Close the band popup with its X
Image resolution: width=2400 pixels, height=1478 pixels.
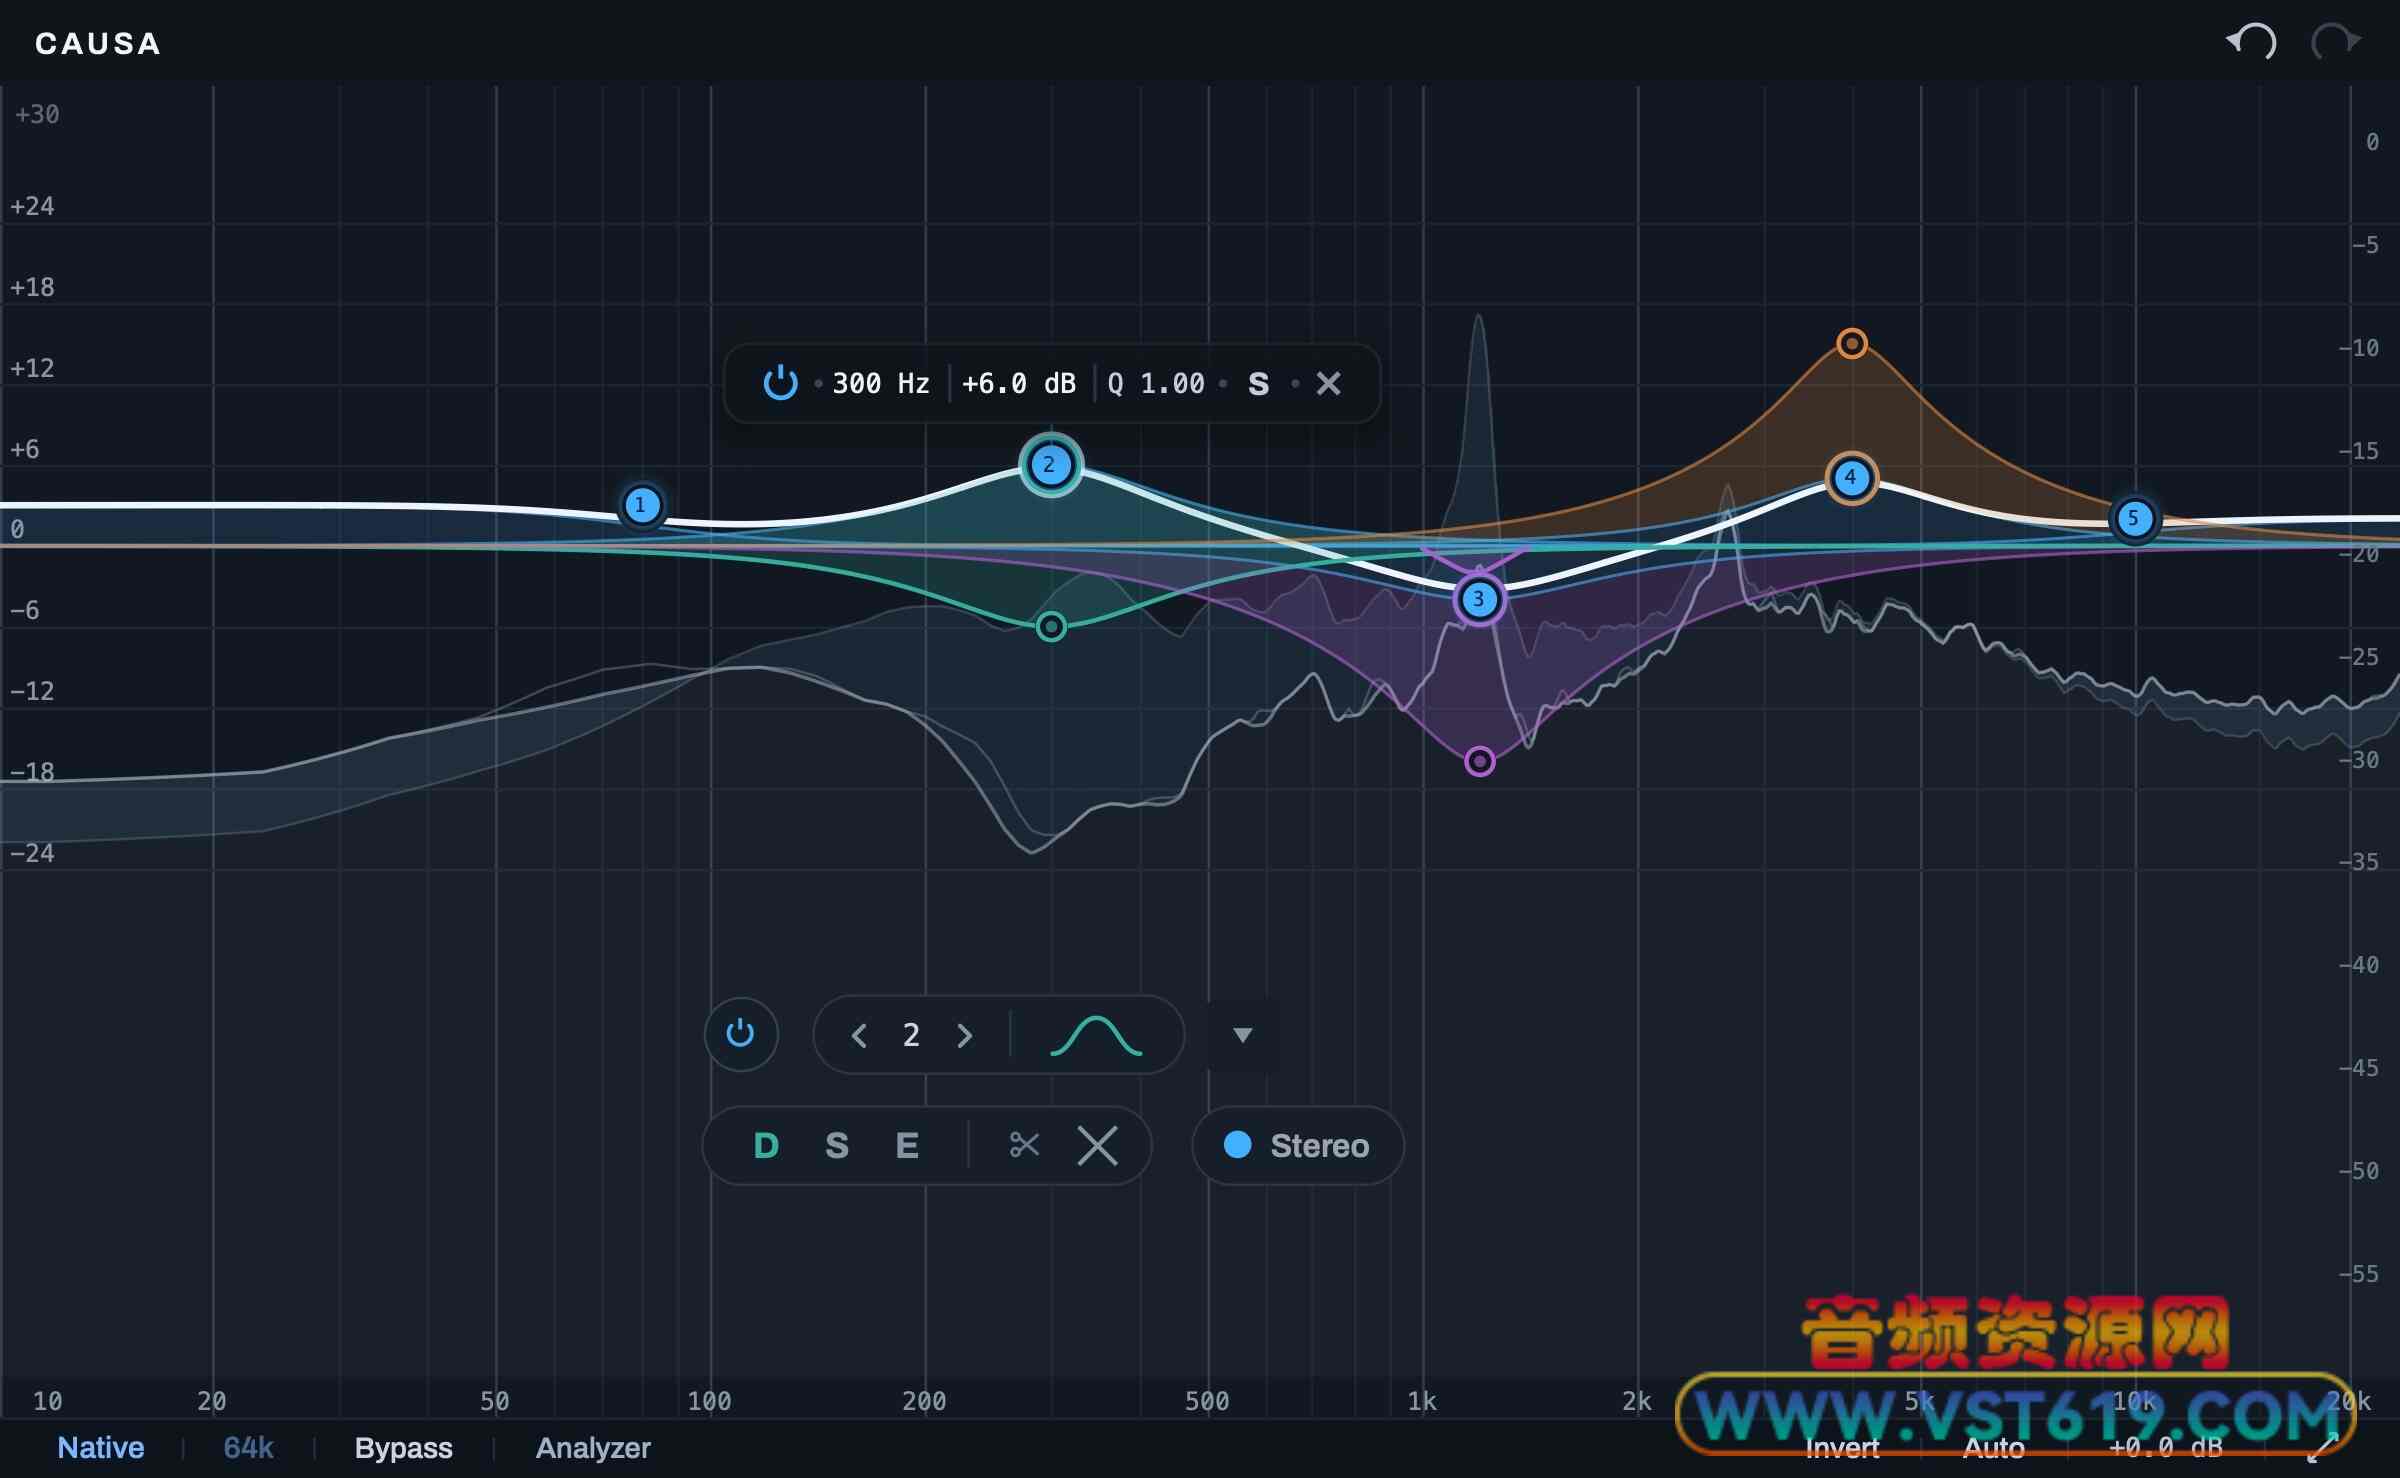tap(1328, 384)
